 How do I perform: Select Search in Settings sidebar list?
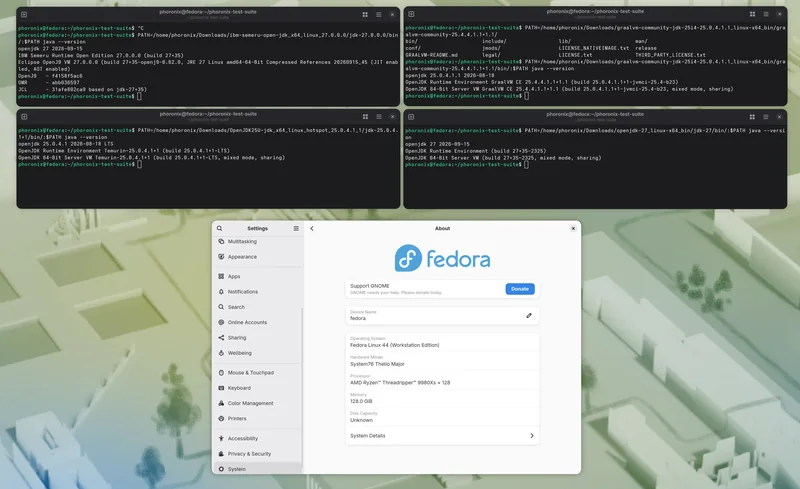point(258,307)
